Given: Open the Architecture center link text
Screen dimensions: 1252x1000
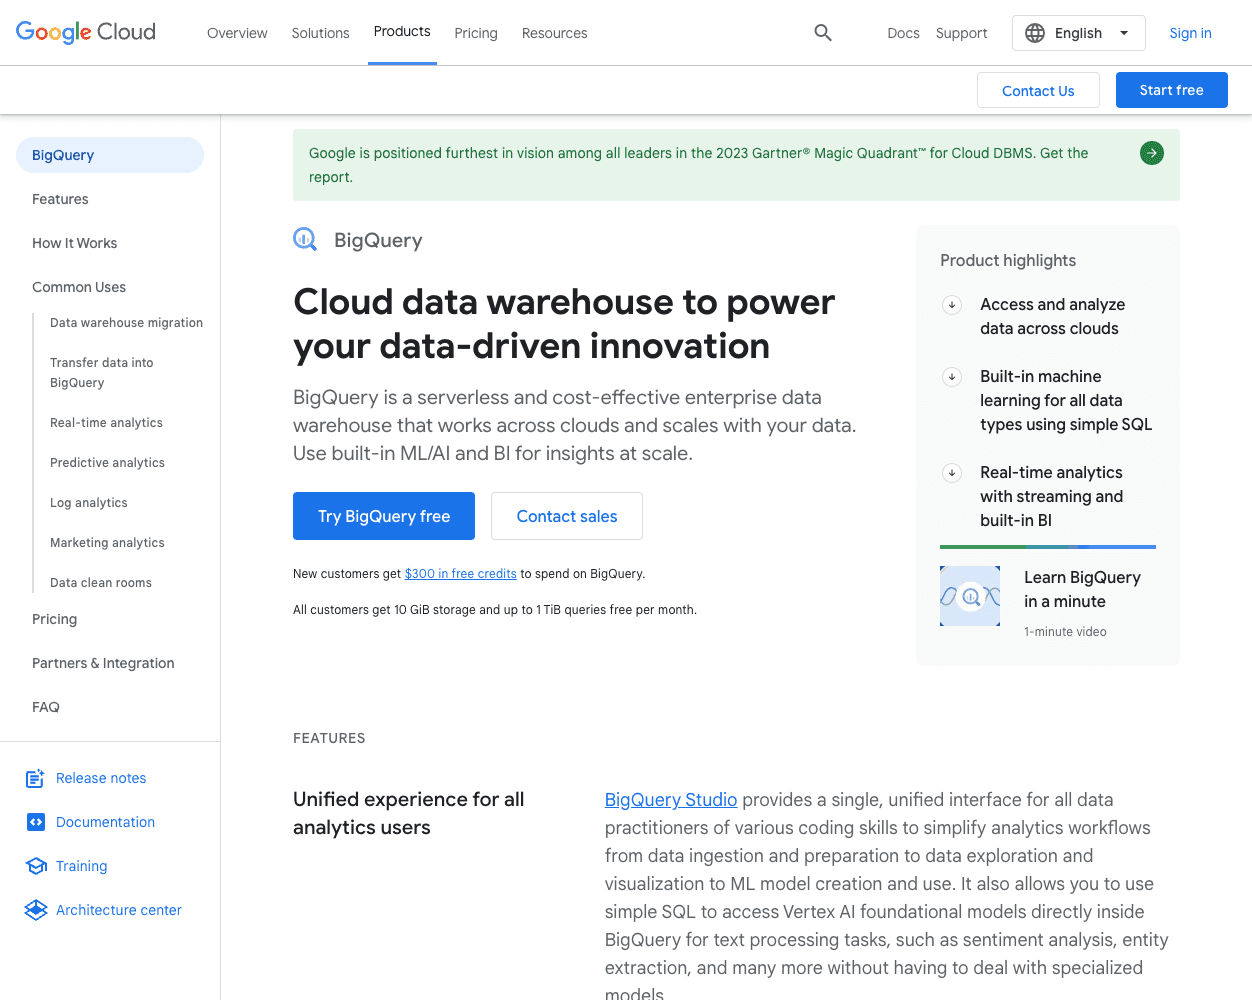Looking at the screenshot, I should click(x=119, y=910).
